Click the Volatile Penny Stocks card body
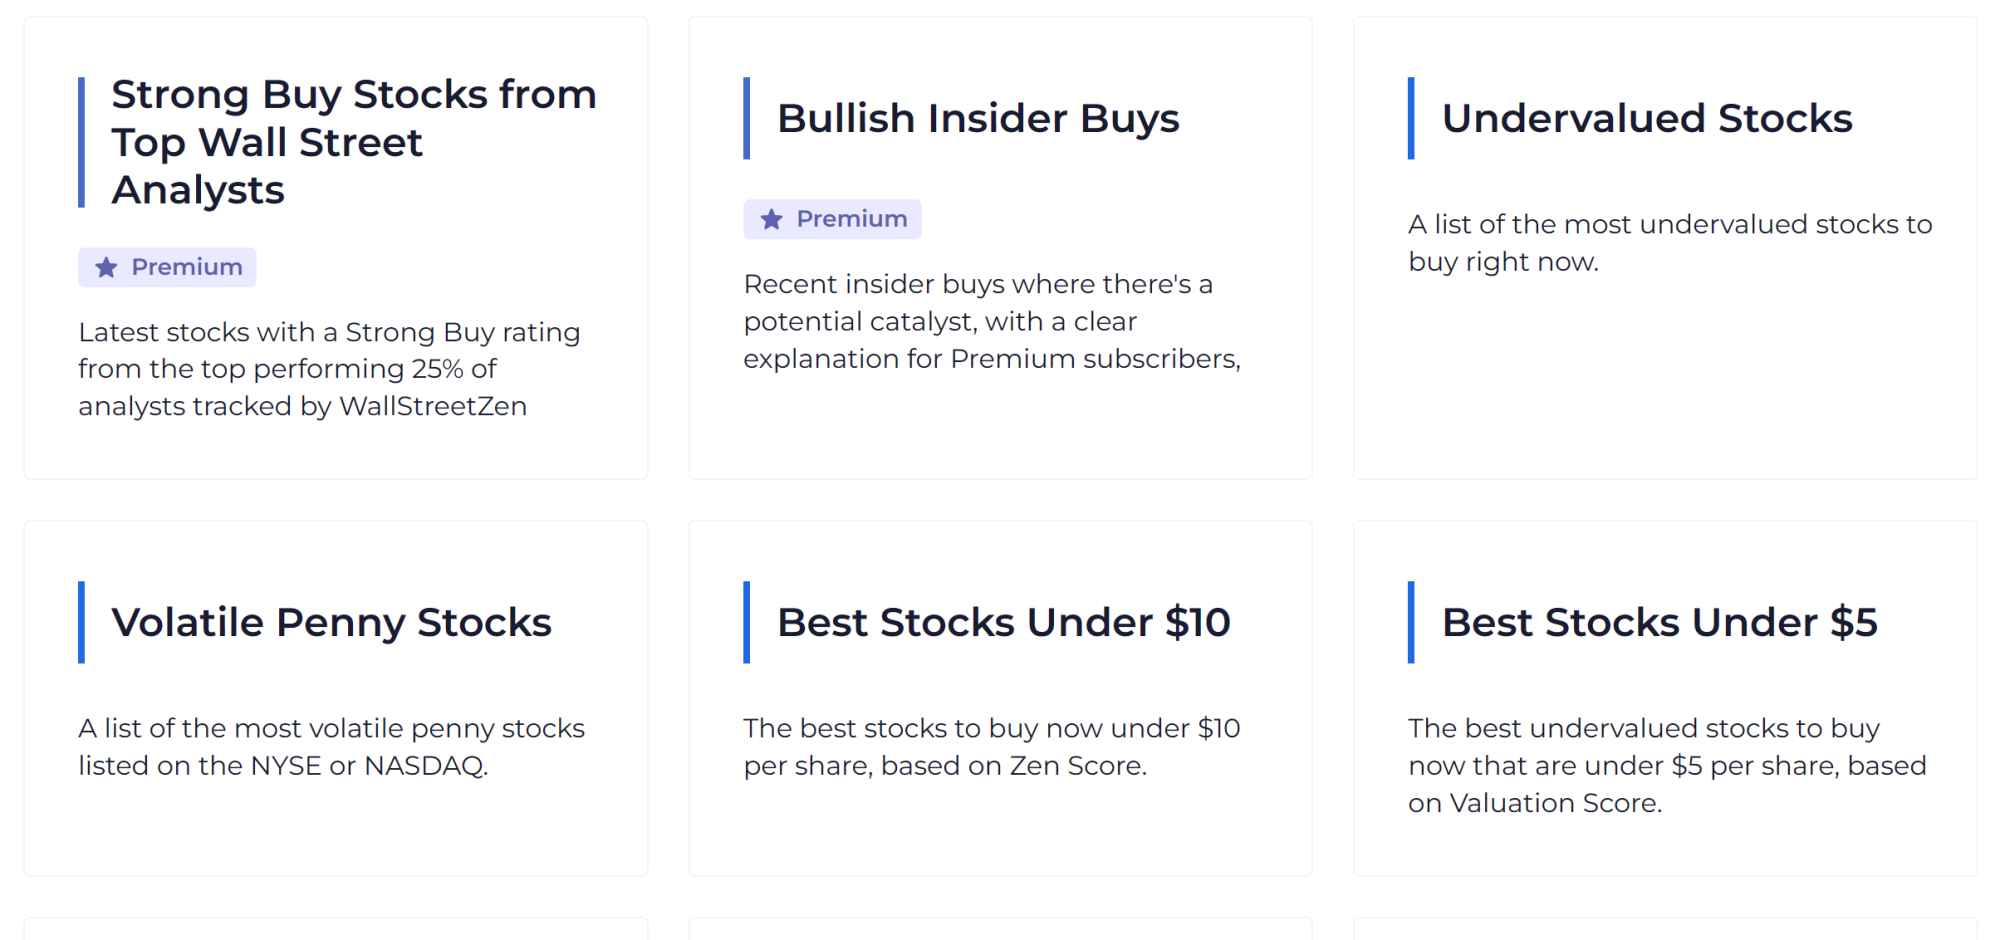This screenshot has height=940, width=2000. click(x=330, y=747)
